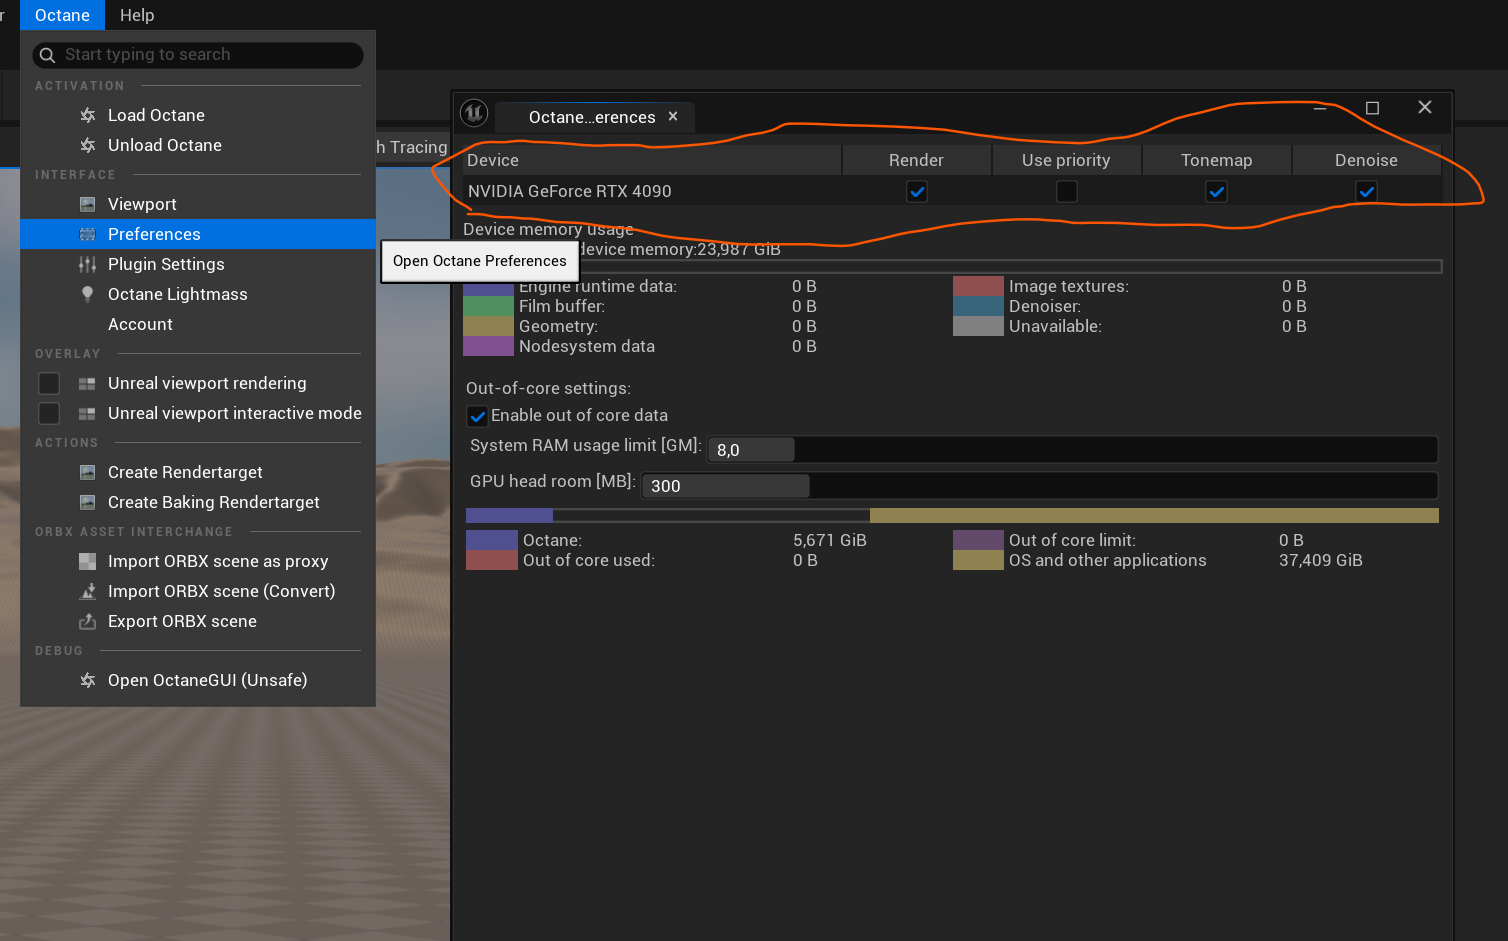Click the Export ORBX scene icon
Screen dimensions: 1508x941
(88, 621)
